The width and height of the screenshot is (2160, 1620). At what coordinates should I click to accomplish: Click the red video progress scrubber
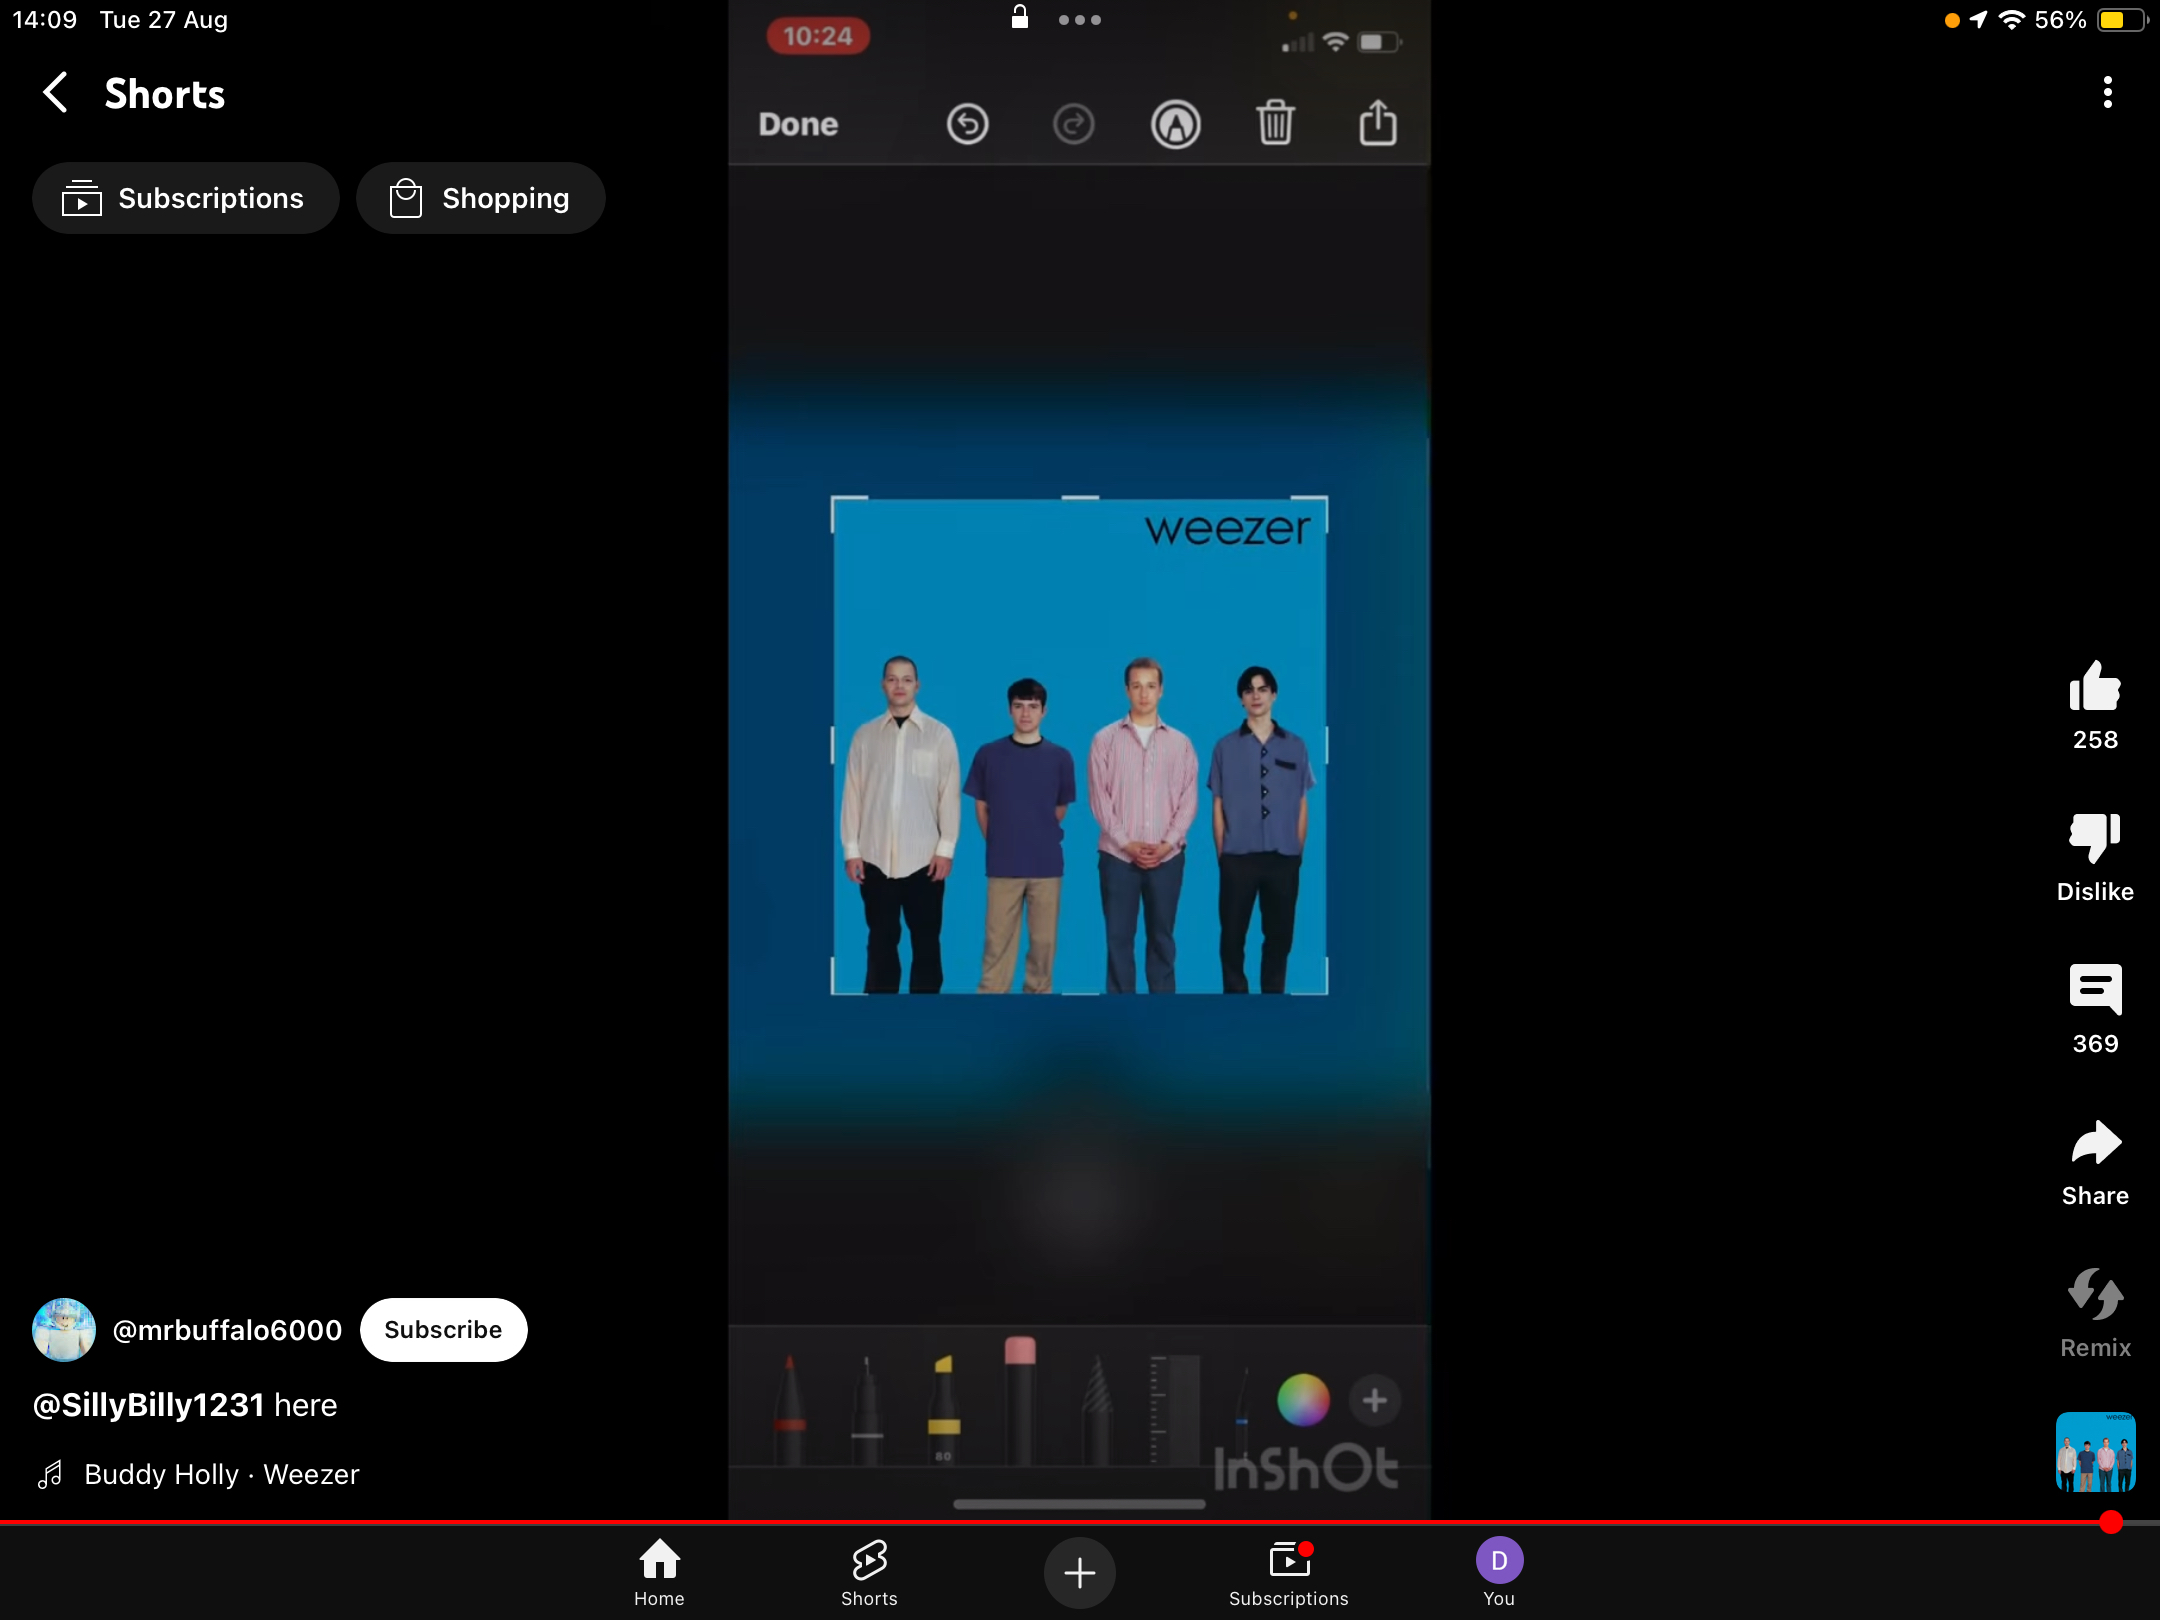point(2110,1522)
